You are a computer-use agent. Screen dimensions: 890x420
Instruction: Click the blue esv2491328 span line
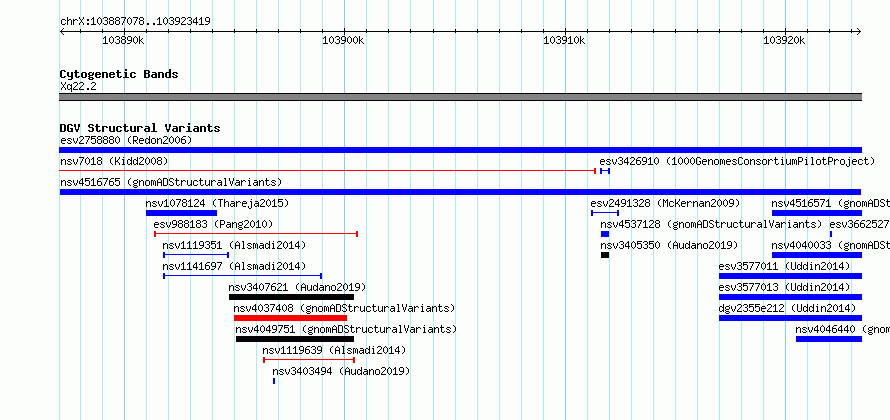pos(605,213)
